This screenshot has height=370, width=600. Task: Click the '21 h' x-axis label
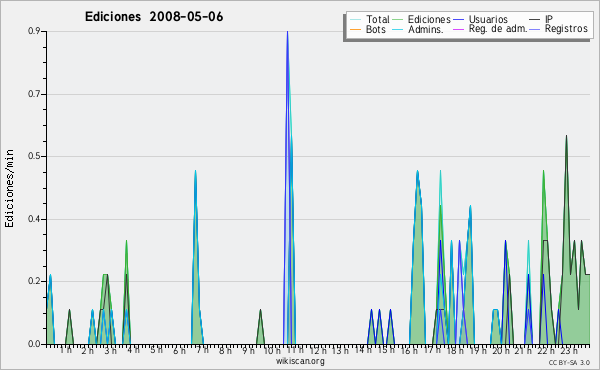[x=523, y=350]
